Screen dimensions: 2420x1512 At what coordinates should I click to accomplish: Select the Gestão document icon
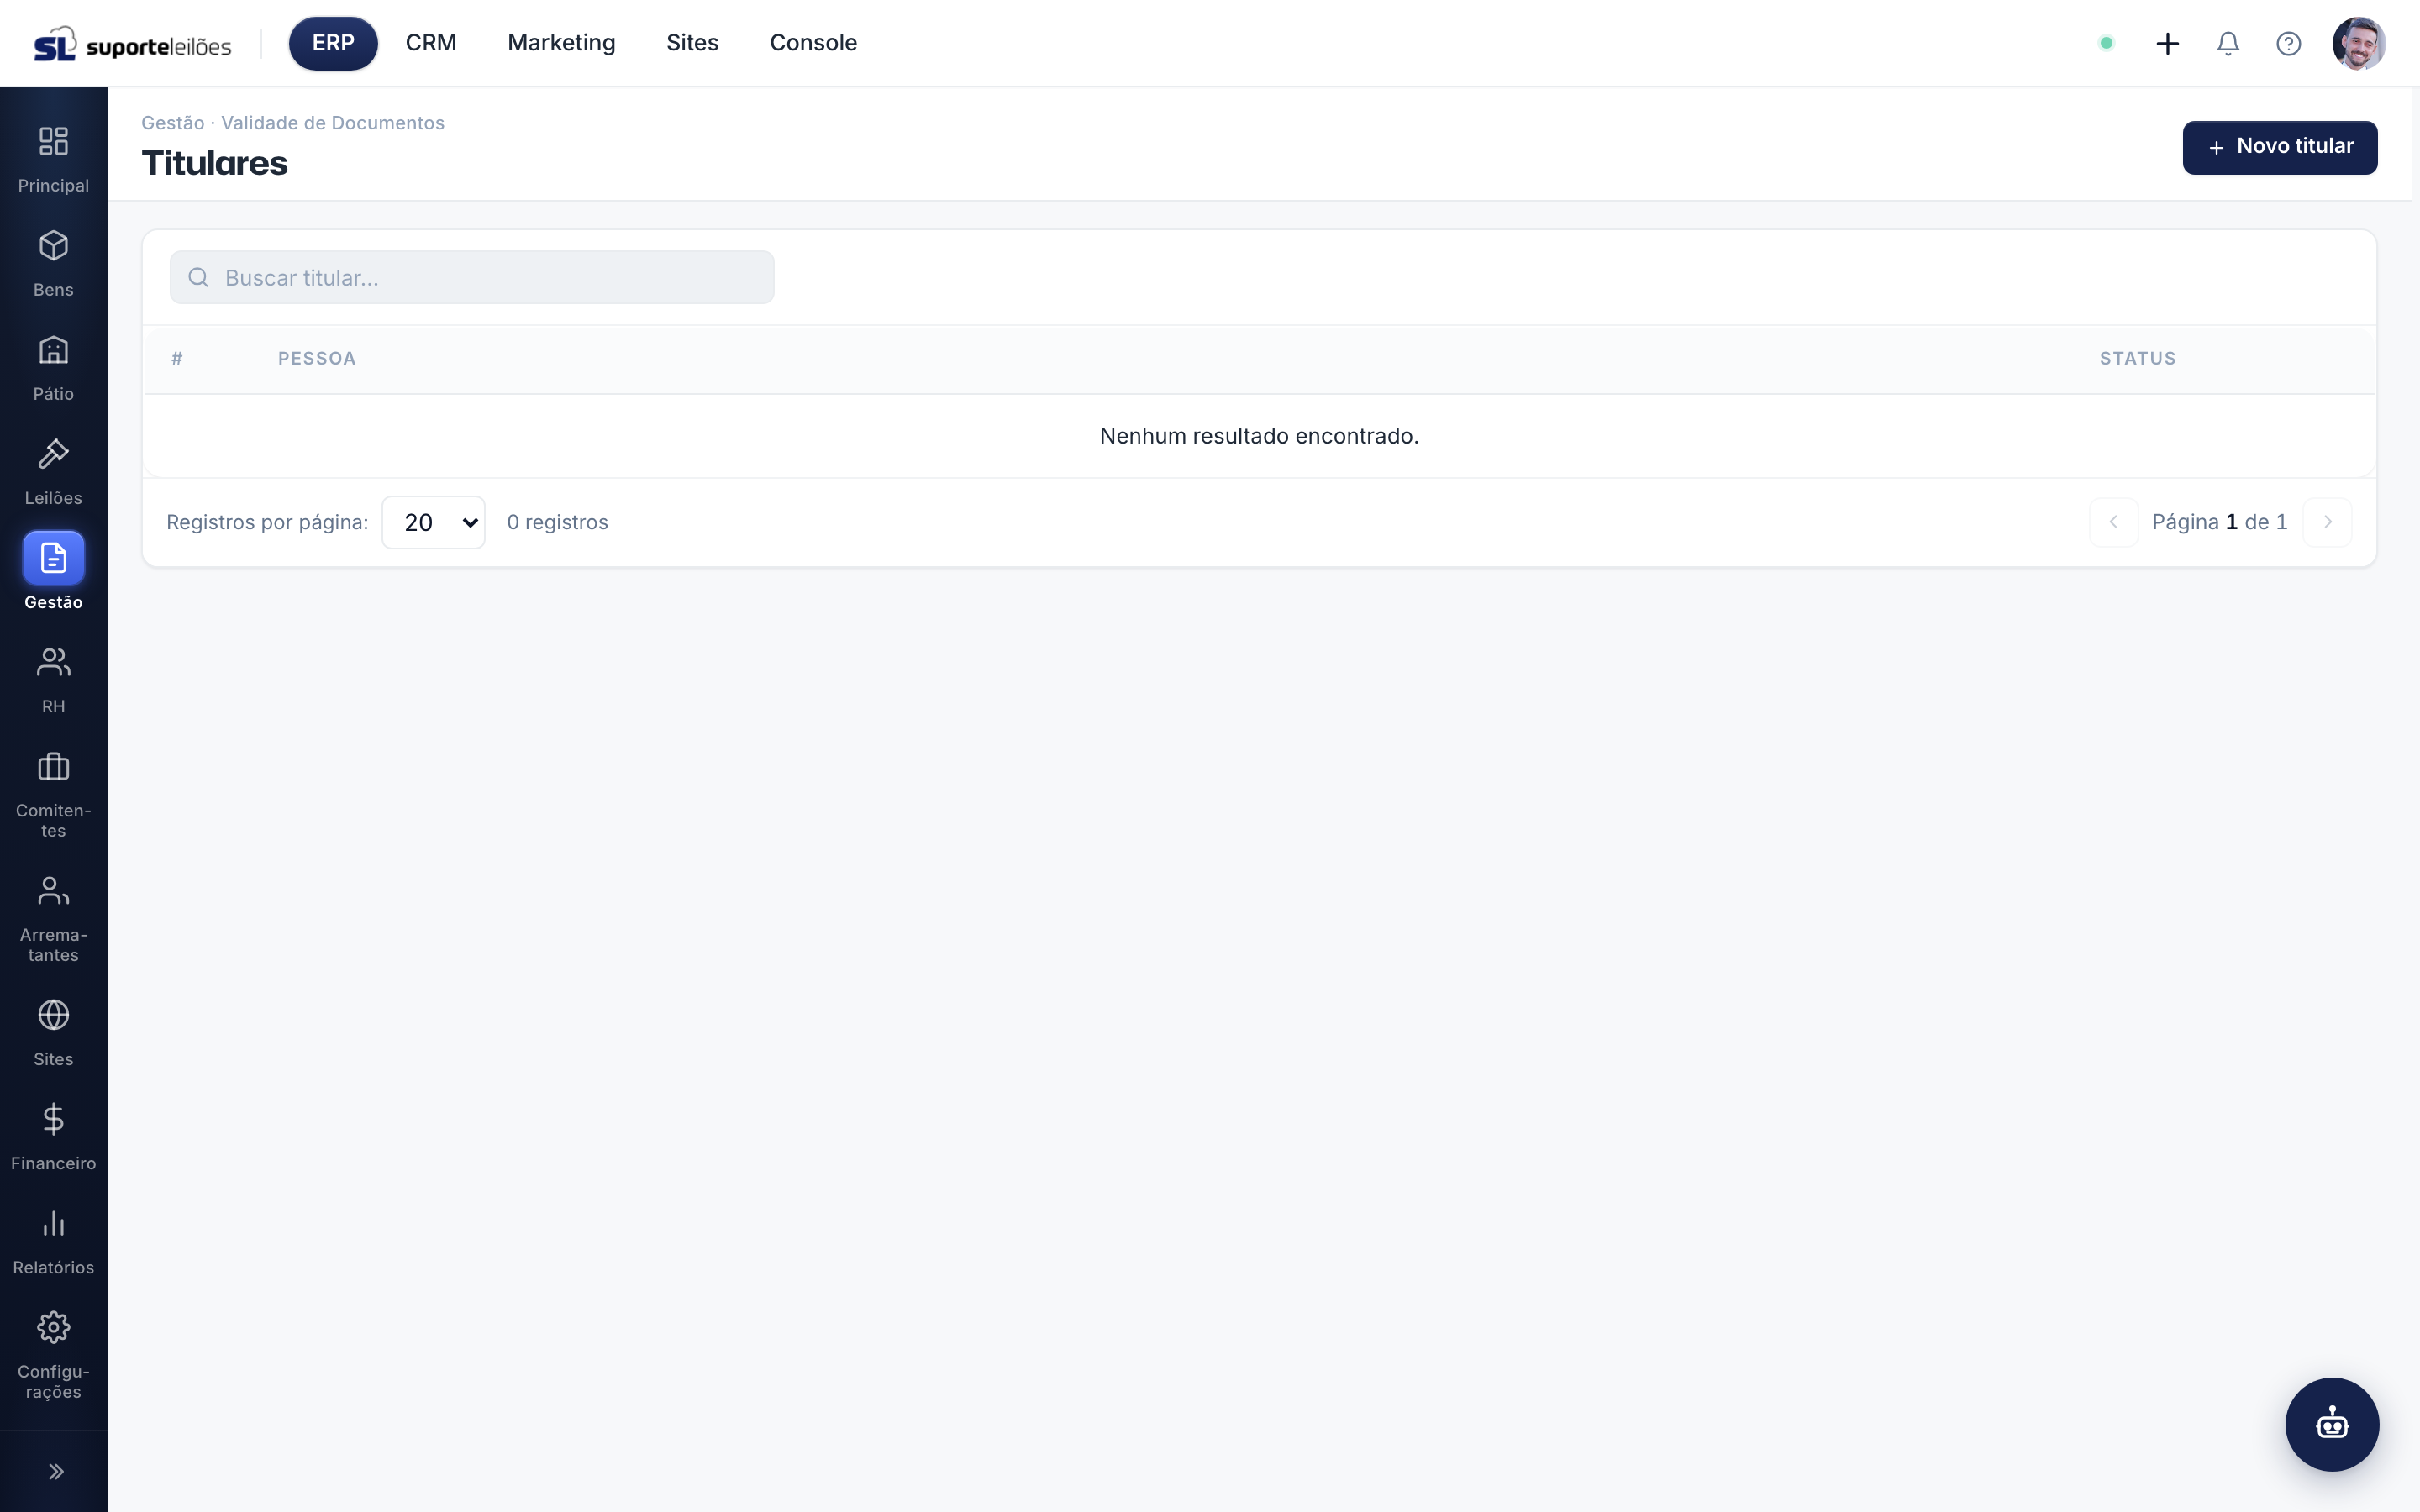(53, 558)
